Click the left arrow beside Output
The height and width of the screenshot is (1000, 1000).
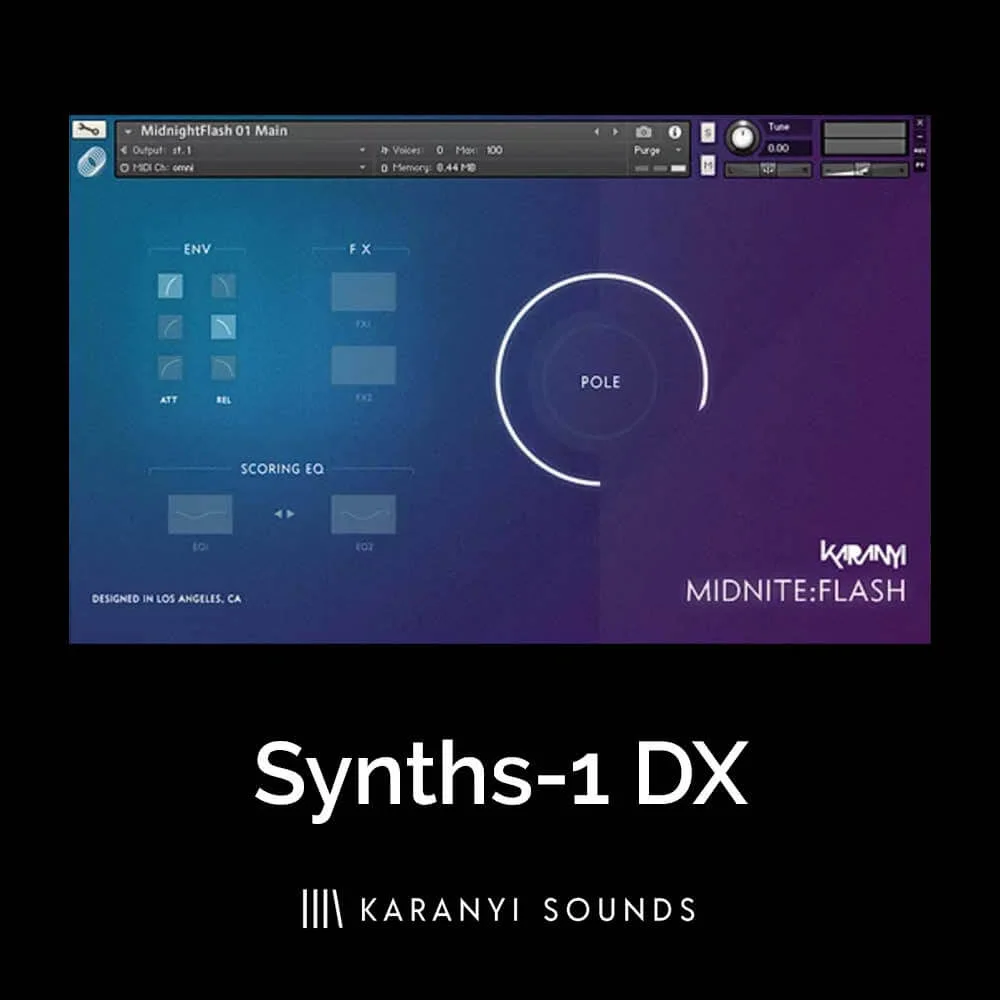pos(124,150)
